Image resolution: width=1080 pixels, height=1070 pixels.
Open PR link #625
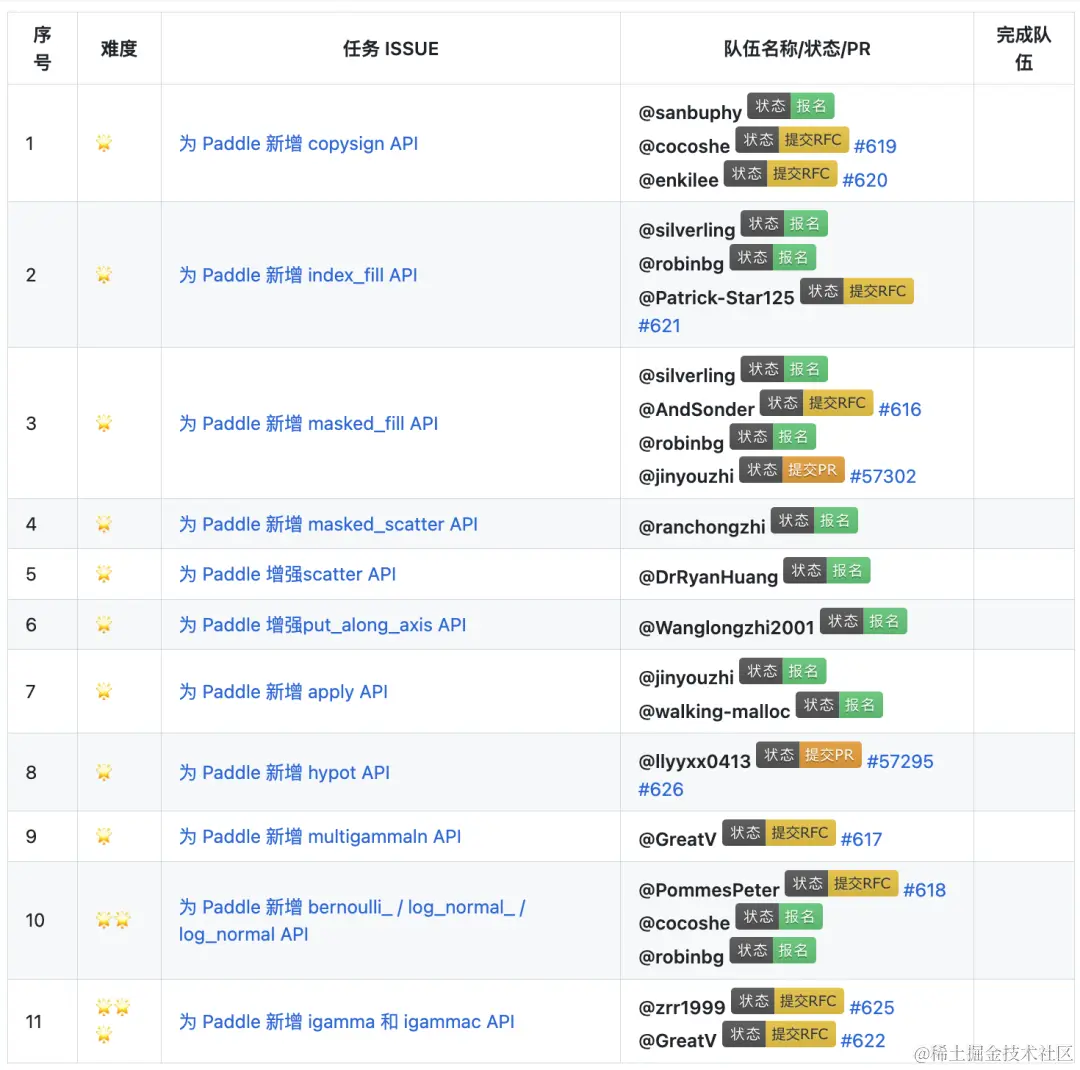coord(871,1007)
